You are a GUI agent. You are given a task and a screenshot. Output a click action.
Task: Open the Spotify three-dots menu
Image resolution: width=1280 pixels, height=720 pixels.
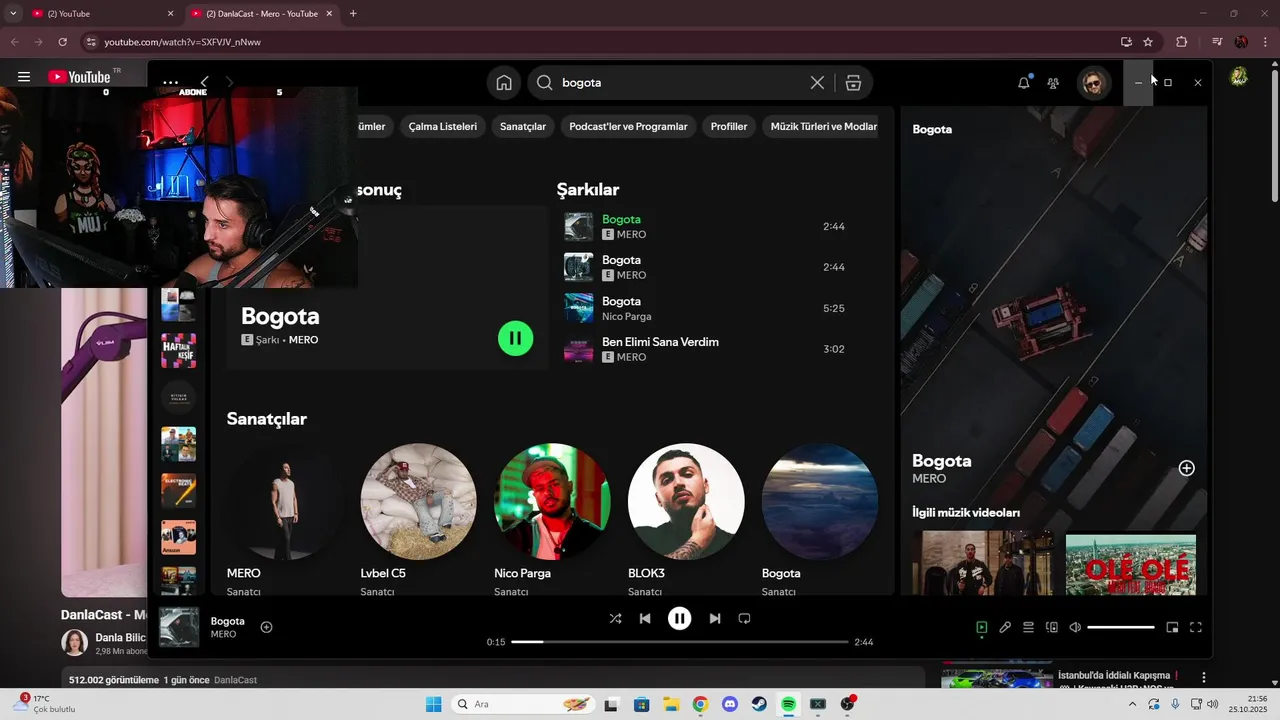[171, 83]
